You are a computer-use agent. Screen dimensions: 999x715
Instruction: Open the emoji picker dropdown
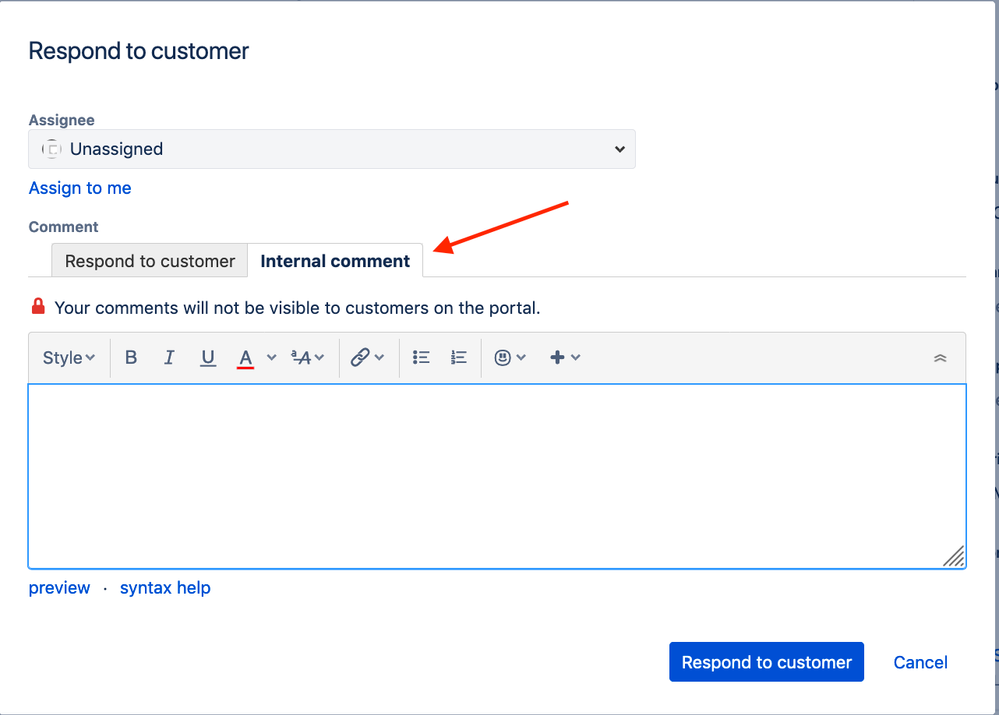(510, 358)
